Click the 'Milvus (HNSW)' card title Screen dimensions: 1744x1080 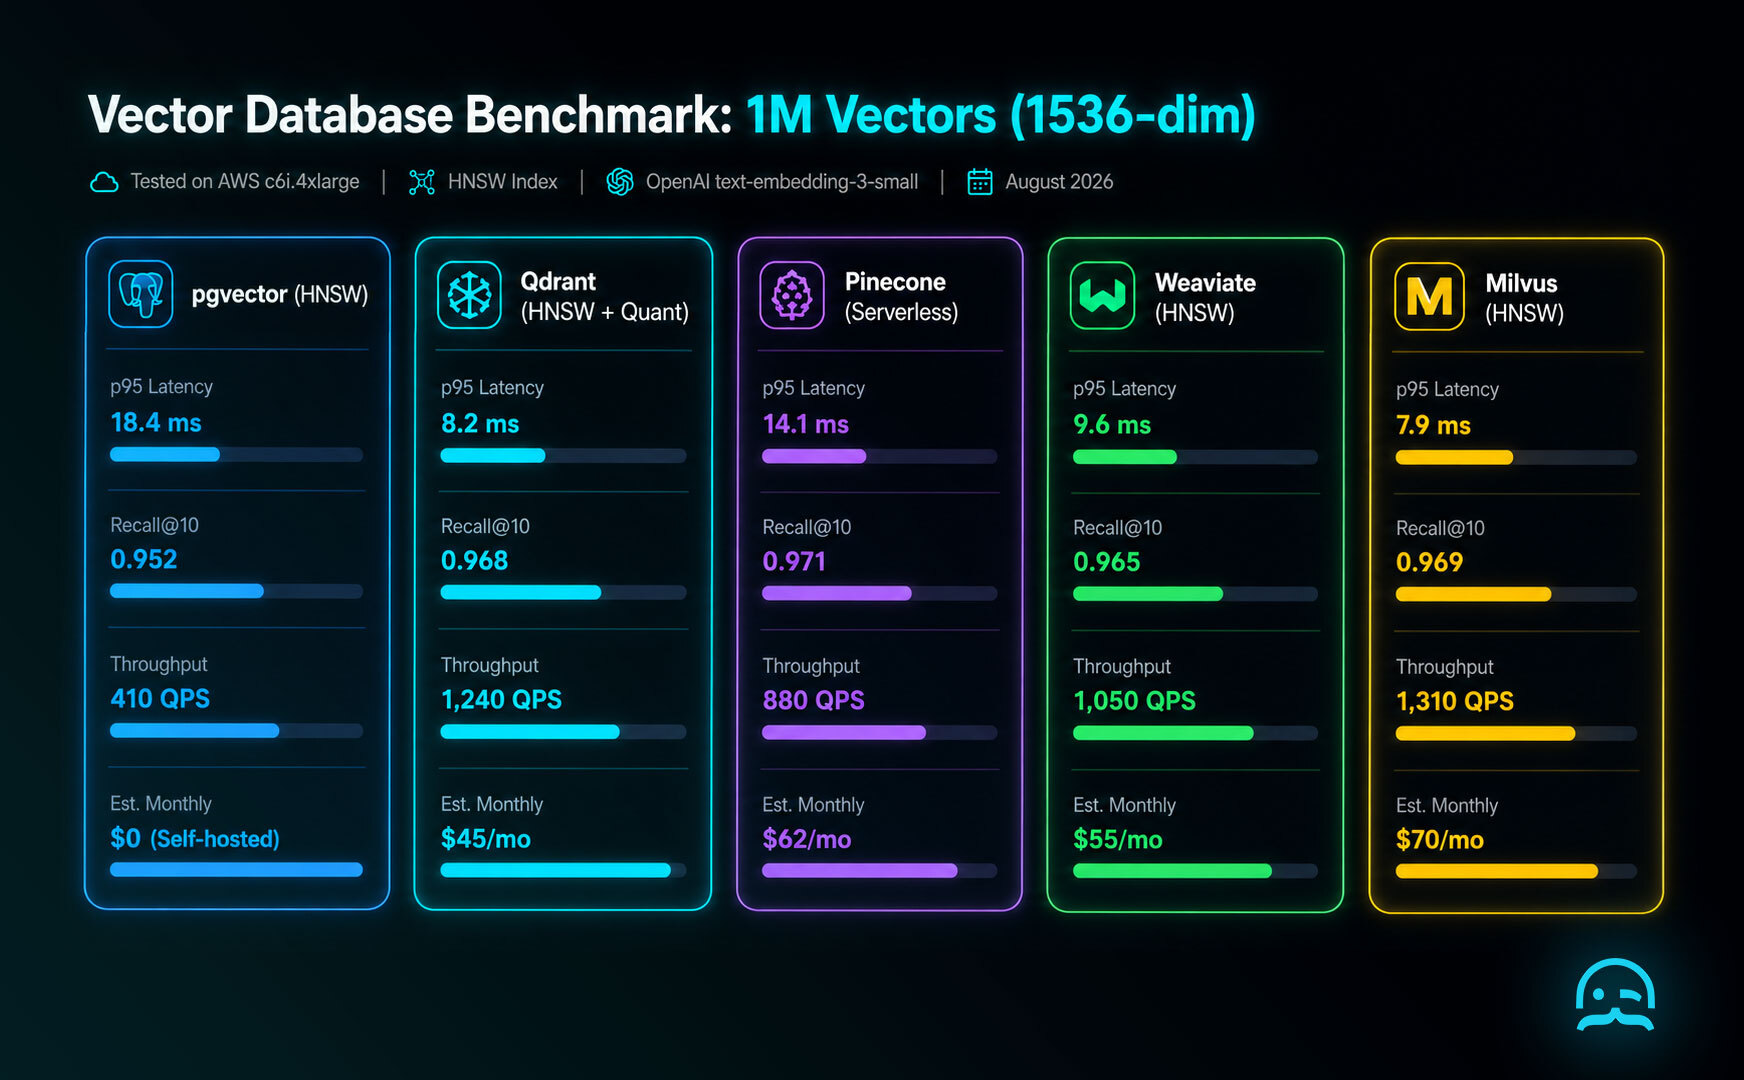tap(1524, 298)
